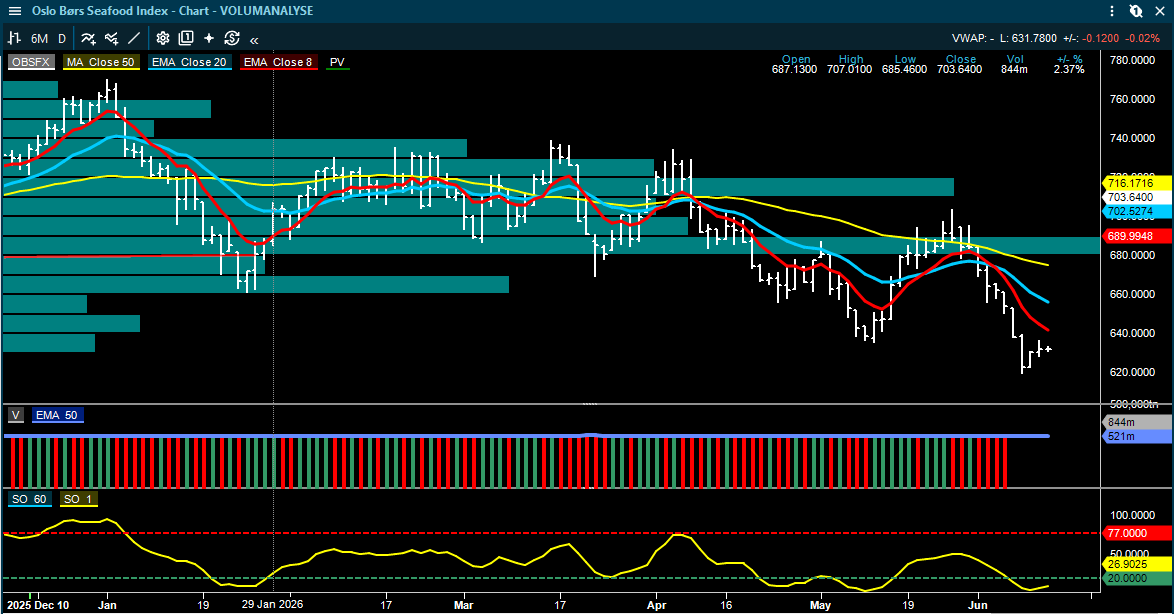The height and width of the screenshot is (614, 1174).
Task: Click the May label on time axis
Action: point(821,604)
